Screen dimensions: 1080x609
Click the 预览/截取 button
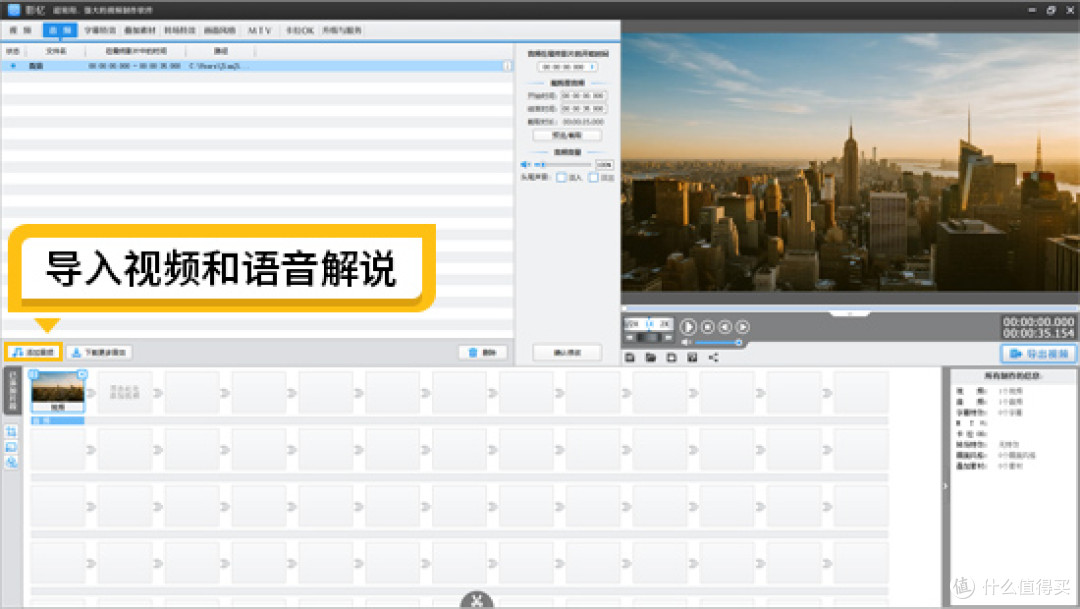[567, 136]
